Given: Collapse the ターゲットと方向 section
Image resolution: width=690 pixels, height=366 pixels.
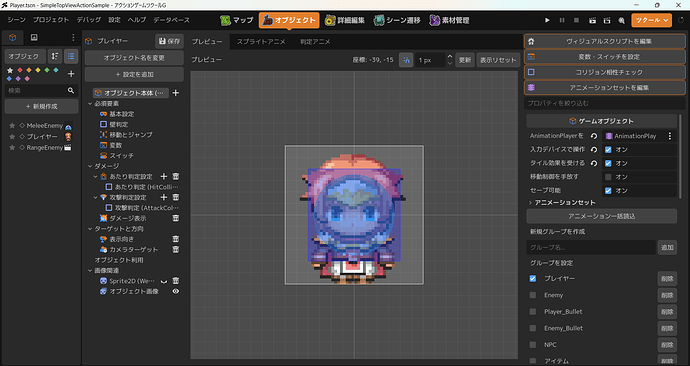Looking at the screenshot, I should tap(90, 229).
